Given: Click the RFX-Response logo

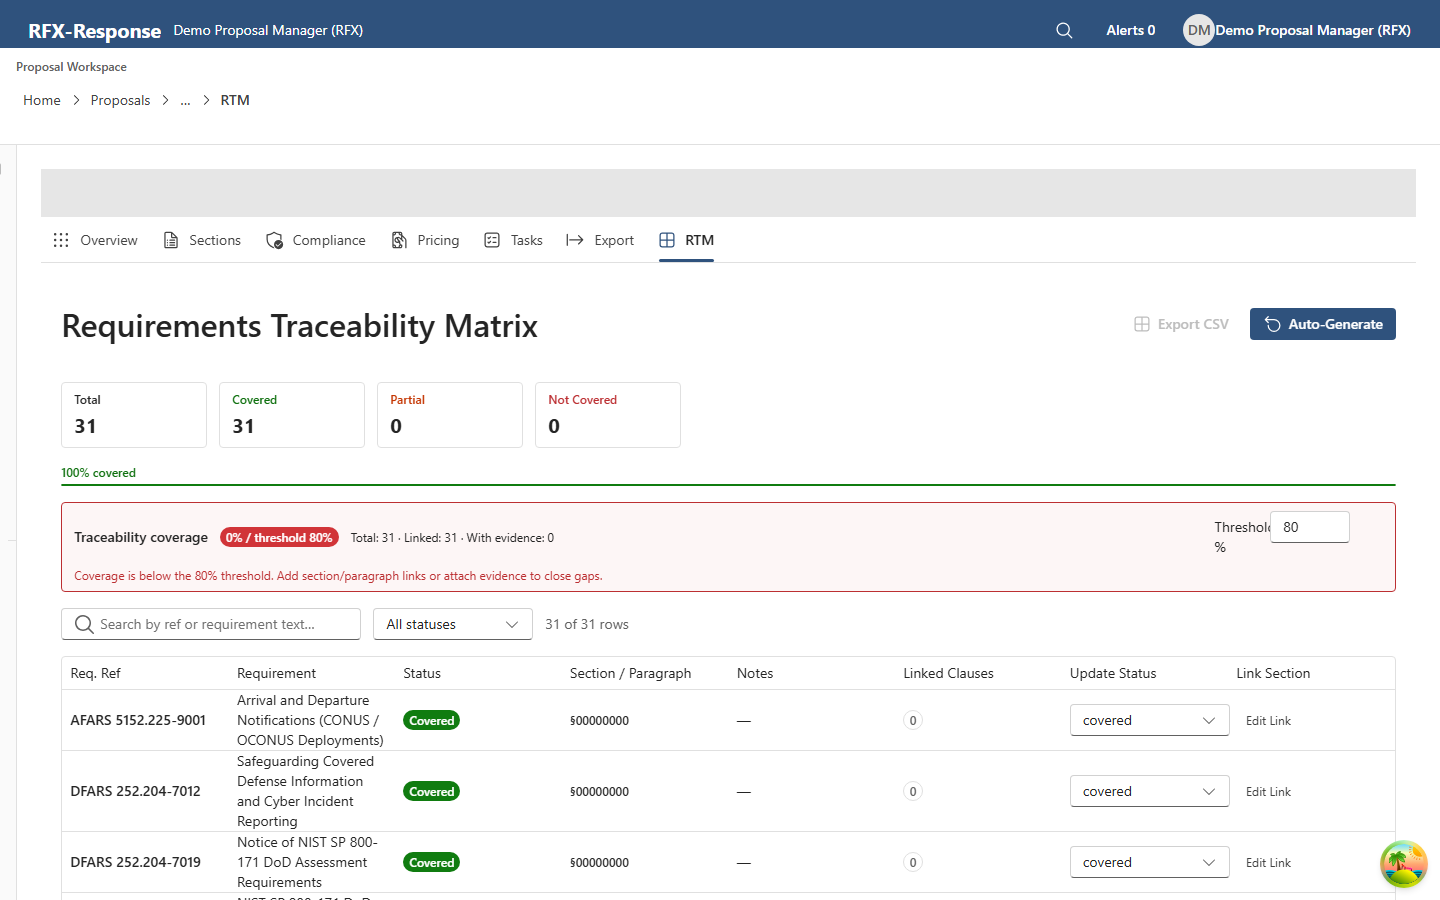Looking at the screenshot, I should tap(95, 30).
